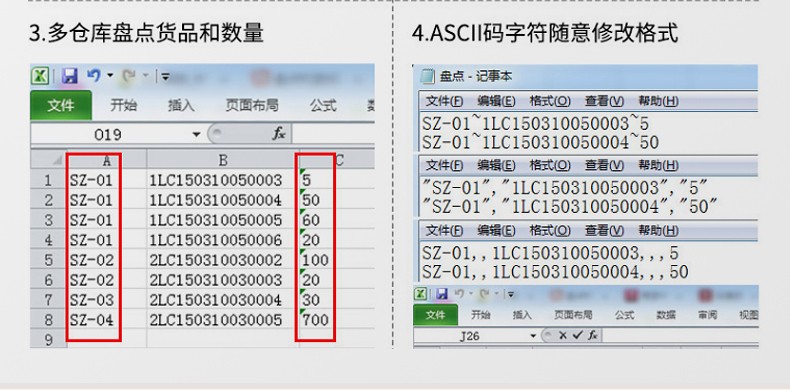790x390 pixels.
Task: Open 编辑(E) menu in middle Notepad window
Action: [496, 165]
